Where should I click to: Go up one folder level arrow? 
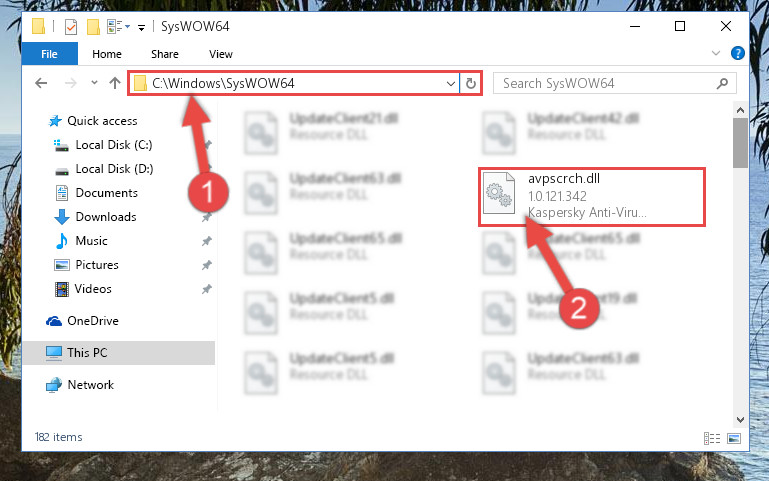coord(115,83)
